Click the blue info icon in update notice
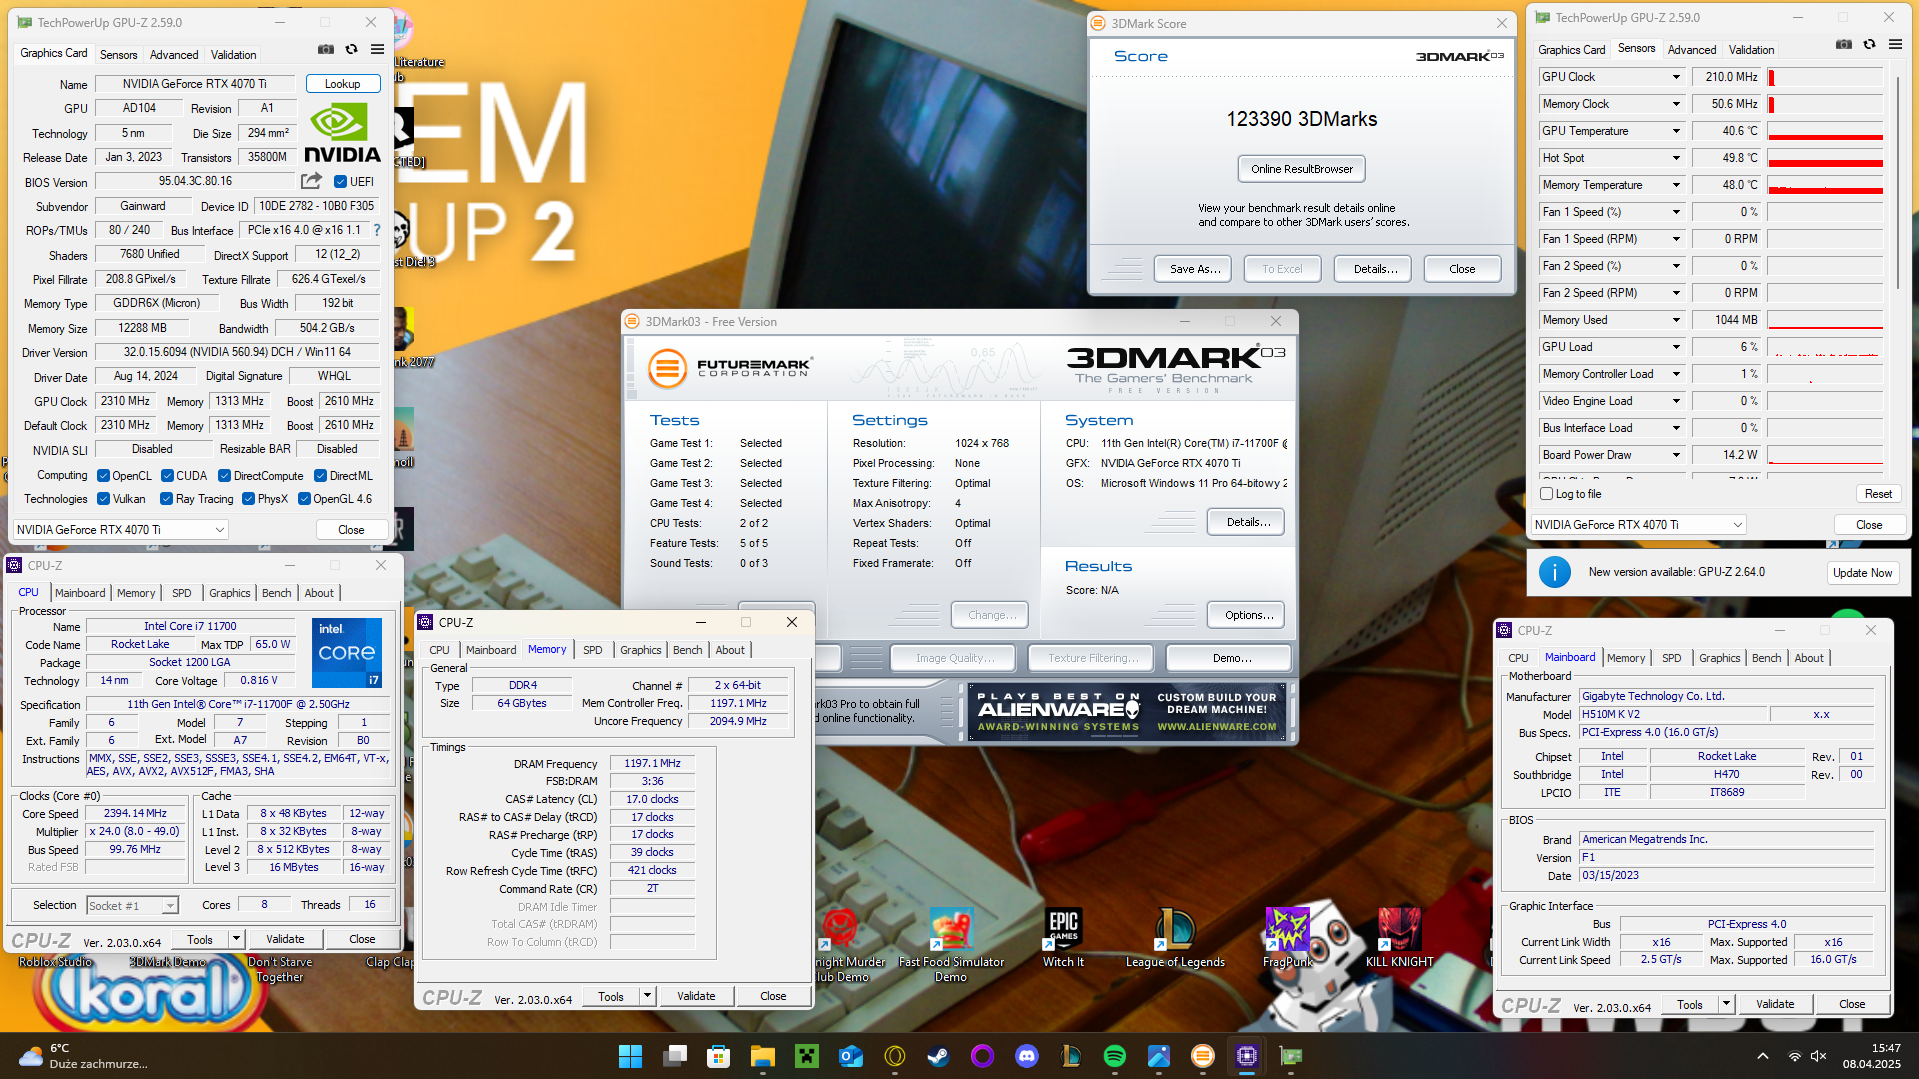The height and width of the screenshot is (1079, 1919). [x=1554, y=572]
